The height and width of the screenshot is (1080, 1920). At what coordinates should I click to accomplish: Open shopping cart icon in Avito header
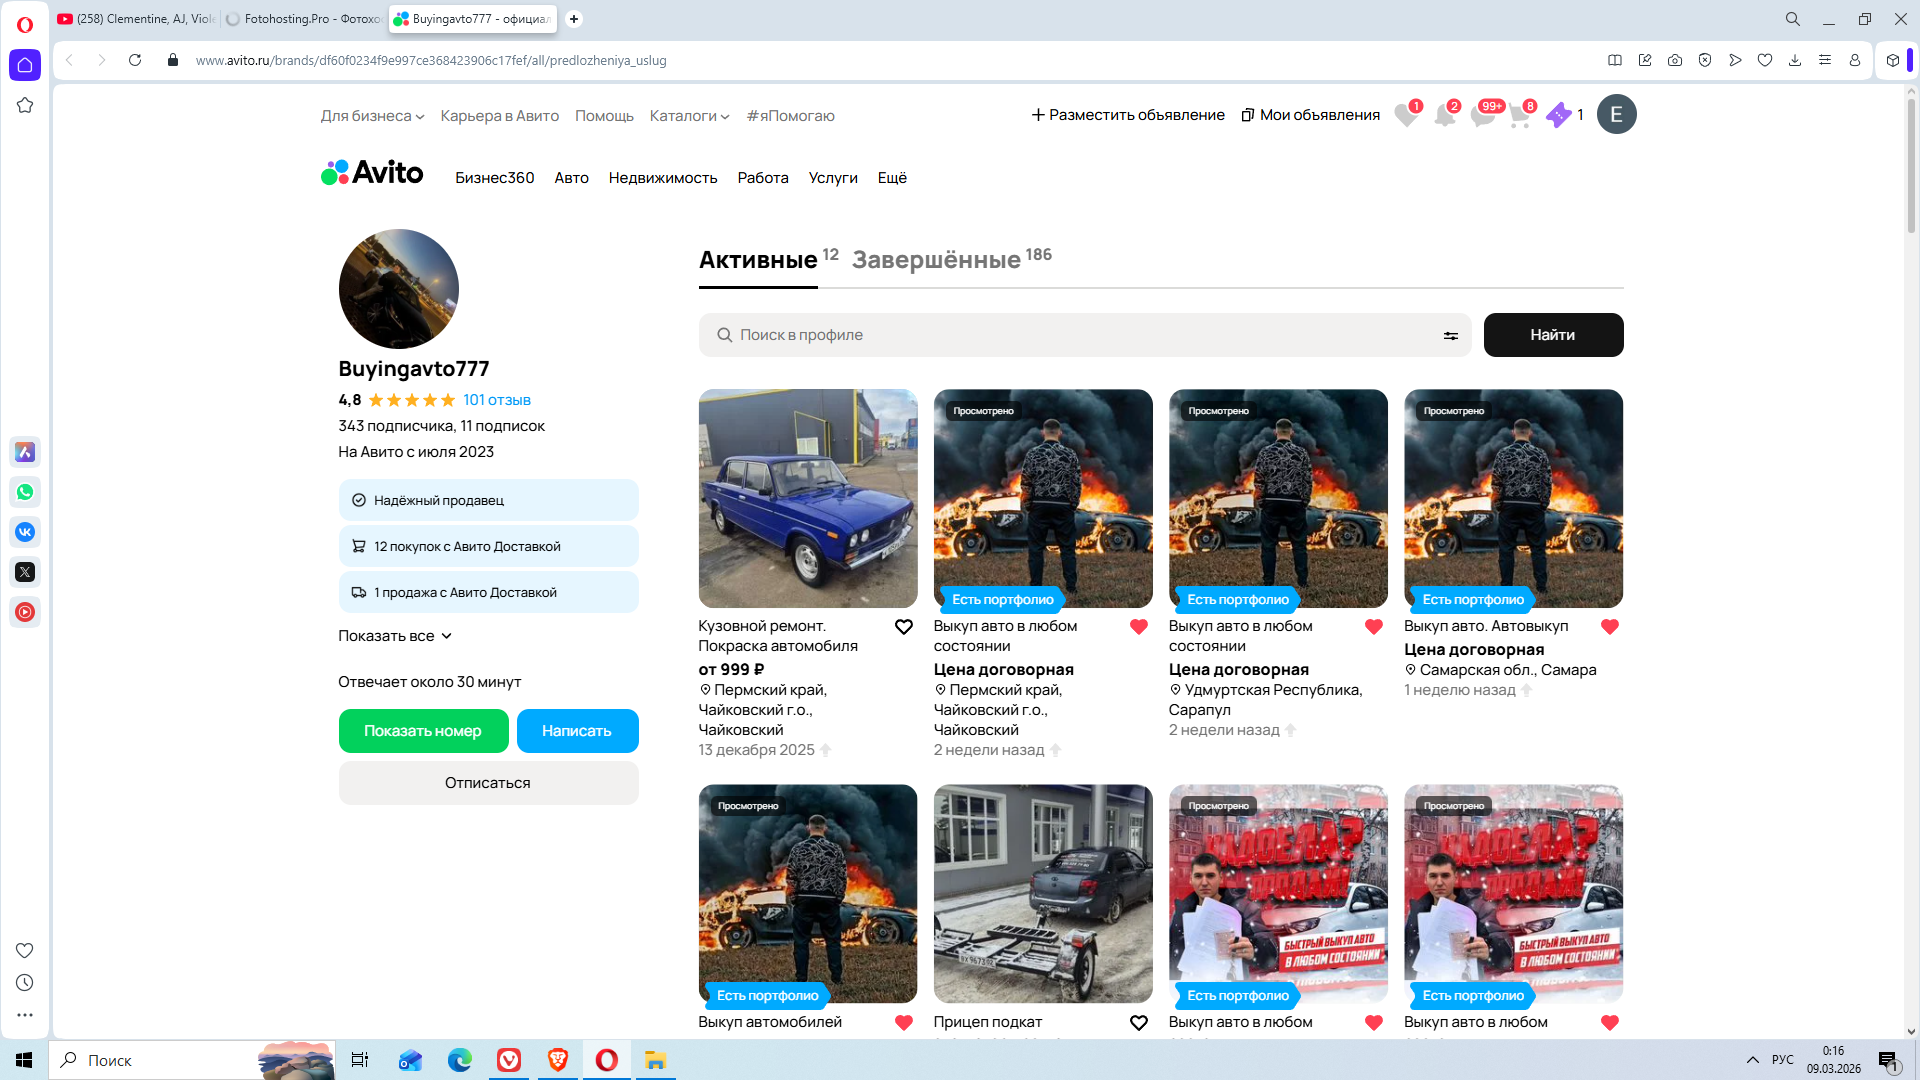pos(1519,116)
